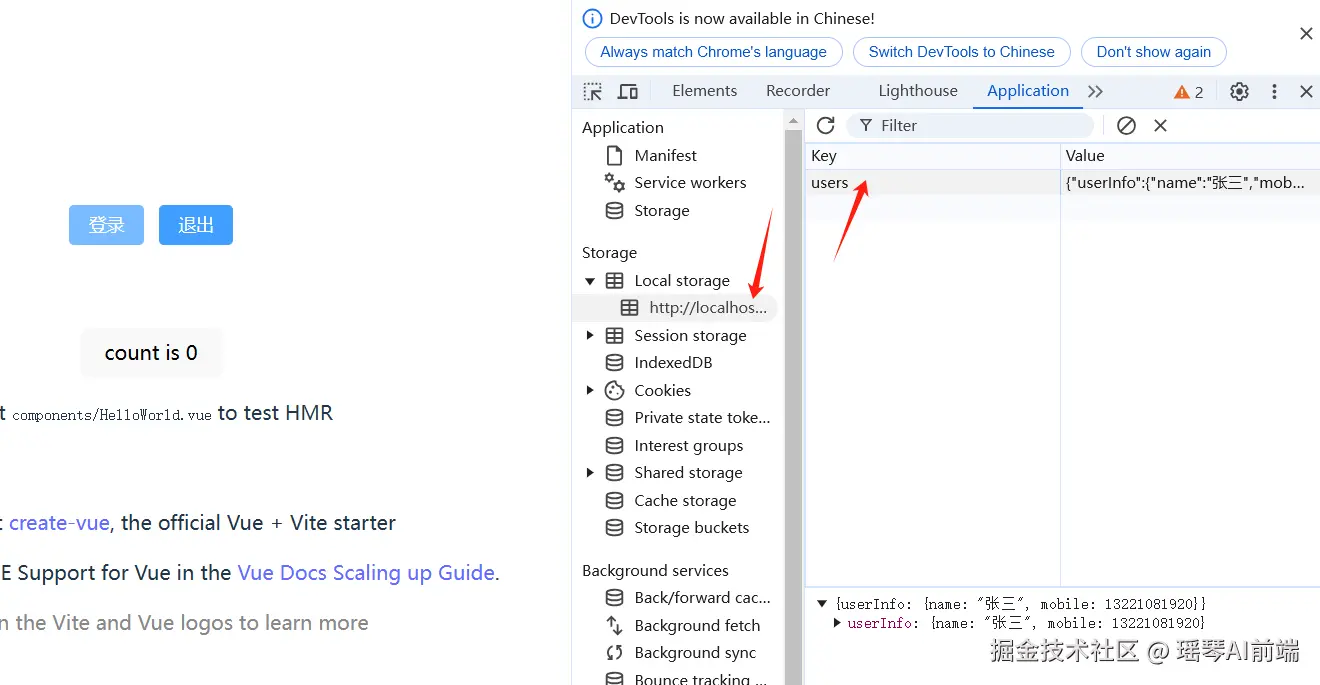
Task: Toggle the device toolbar icon
Action: pos(628,91)
